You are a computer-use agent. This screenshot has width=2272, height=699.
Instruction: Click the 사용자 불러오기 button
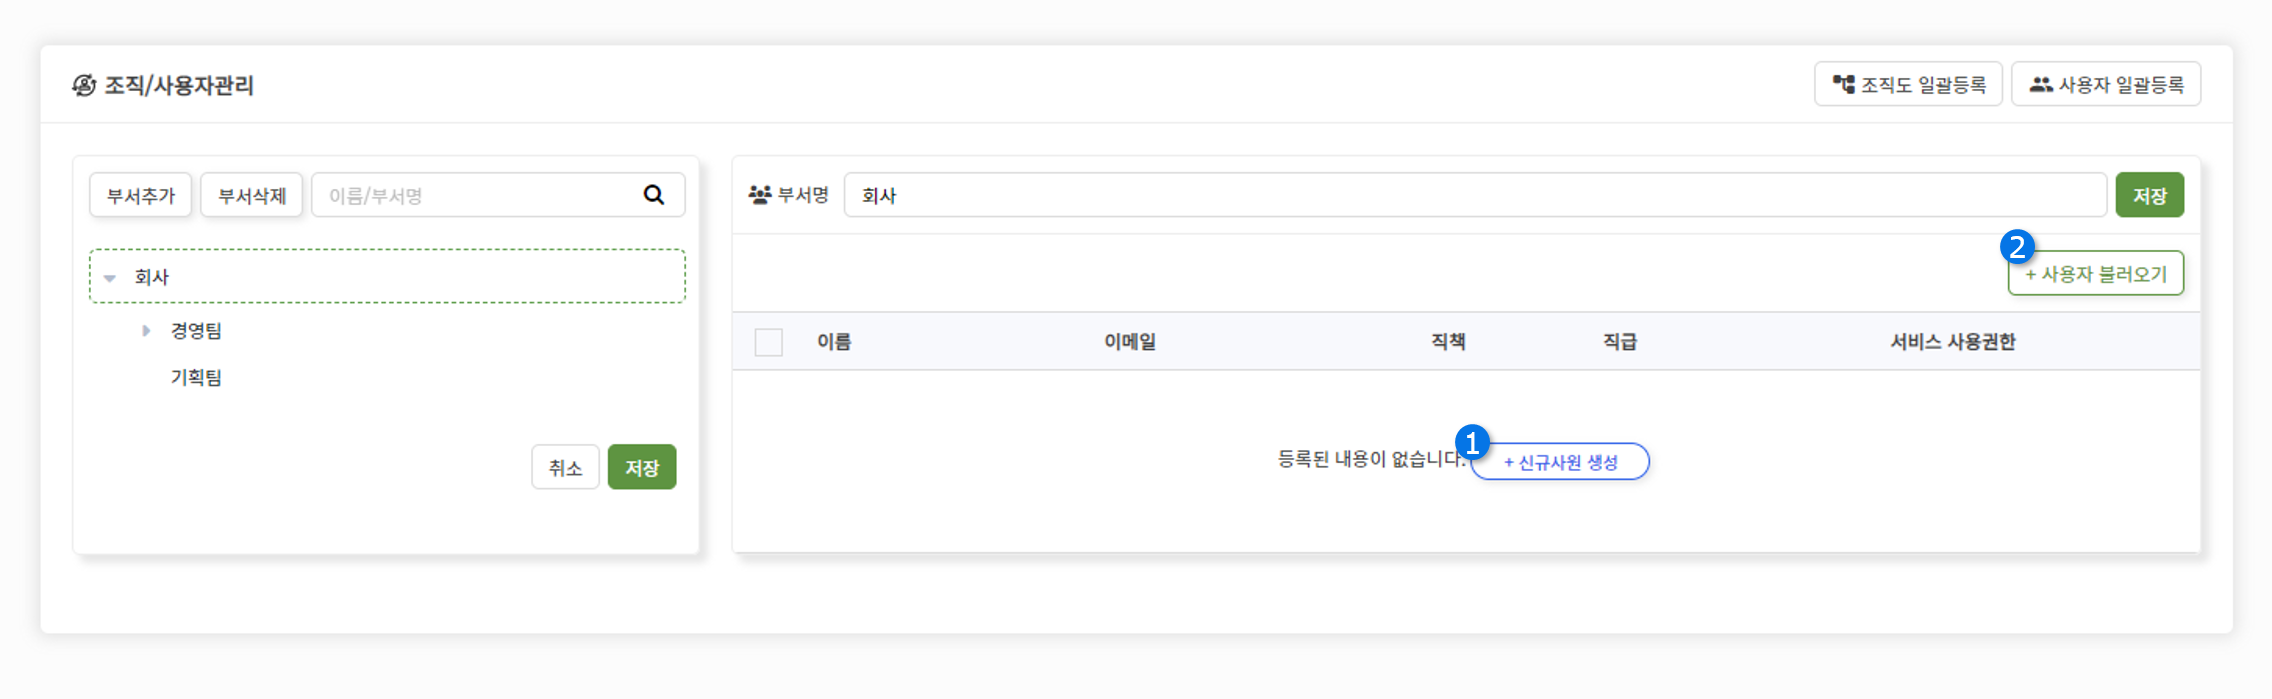click(2096, 273)
